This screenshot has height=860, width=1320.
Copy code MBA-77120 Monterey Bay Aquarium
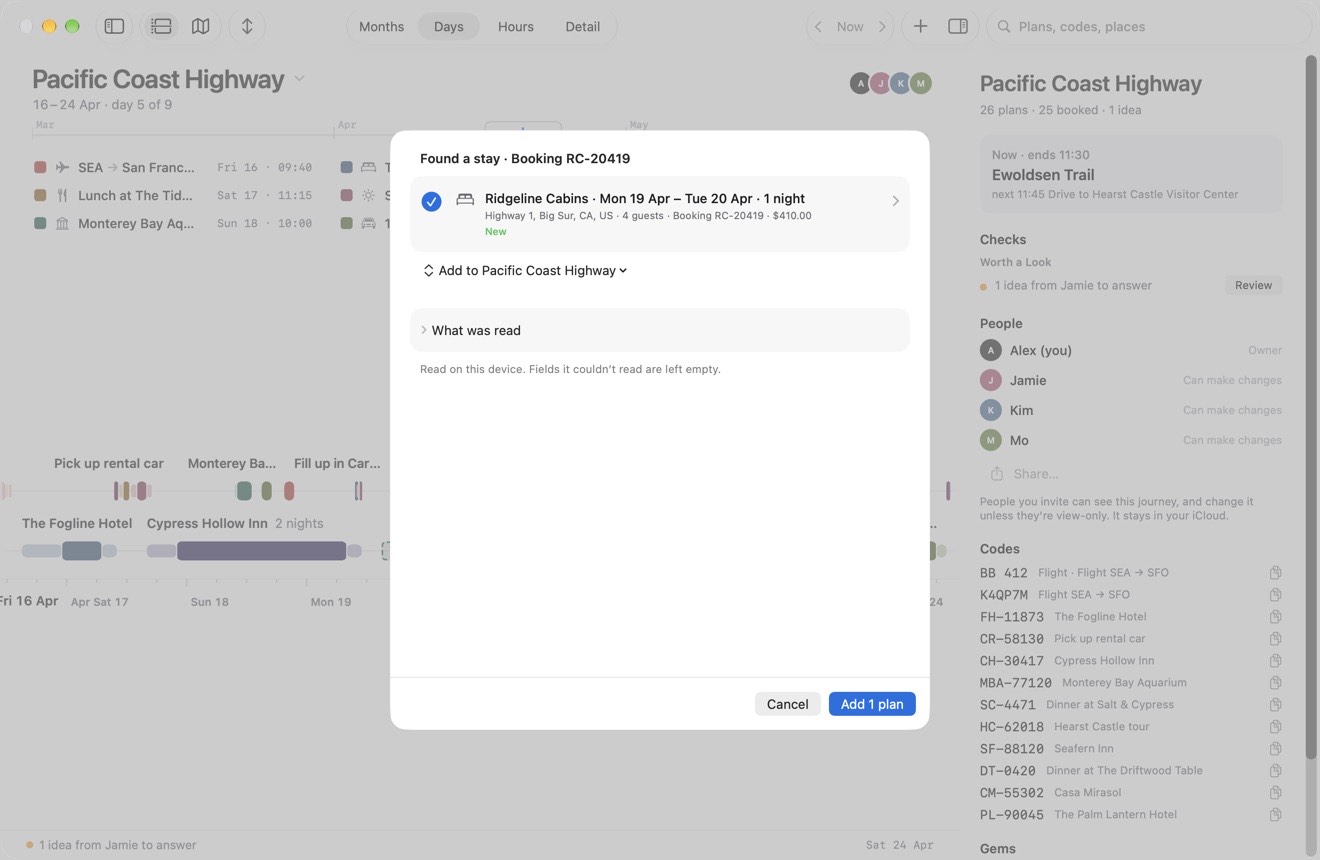[1276, 683]
